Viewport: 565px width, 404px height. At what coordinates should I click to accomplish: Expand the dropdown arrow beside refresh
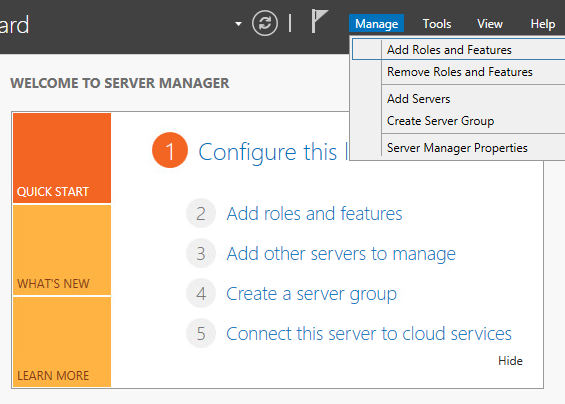[x=238, y=24]
